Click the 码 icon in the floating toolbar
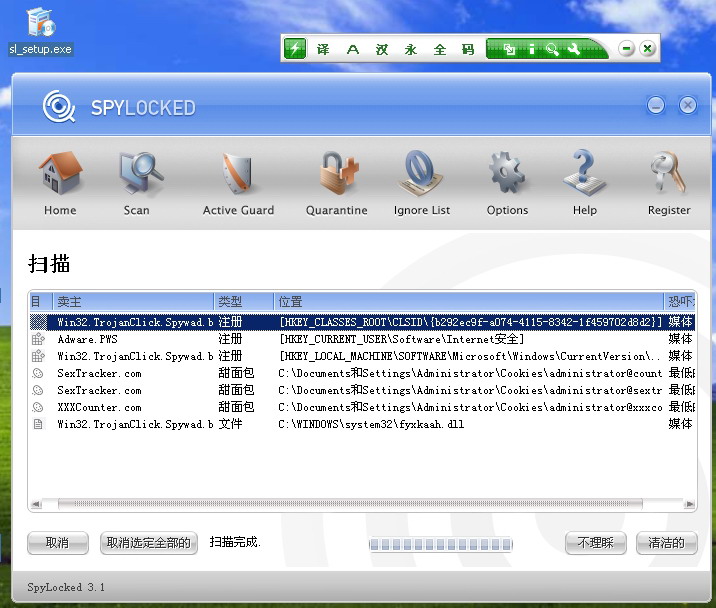The image size is (716, 608). (468, 49)
